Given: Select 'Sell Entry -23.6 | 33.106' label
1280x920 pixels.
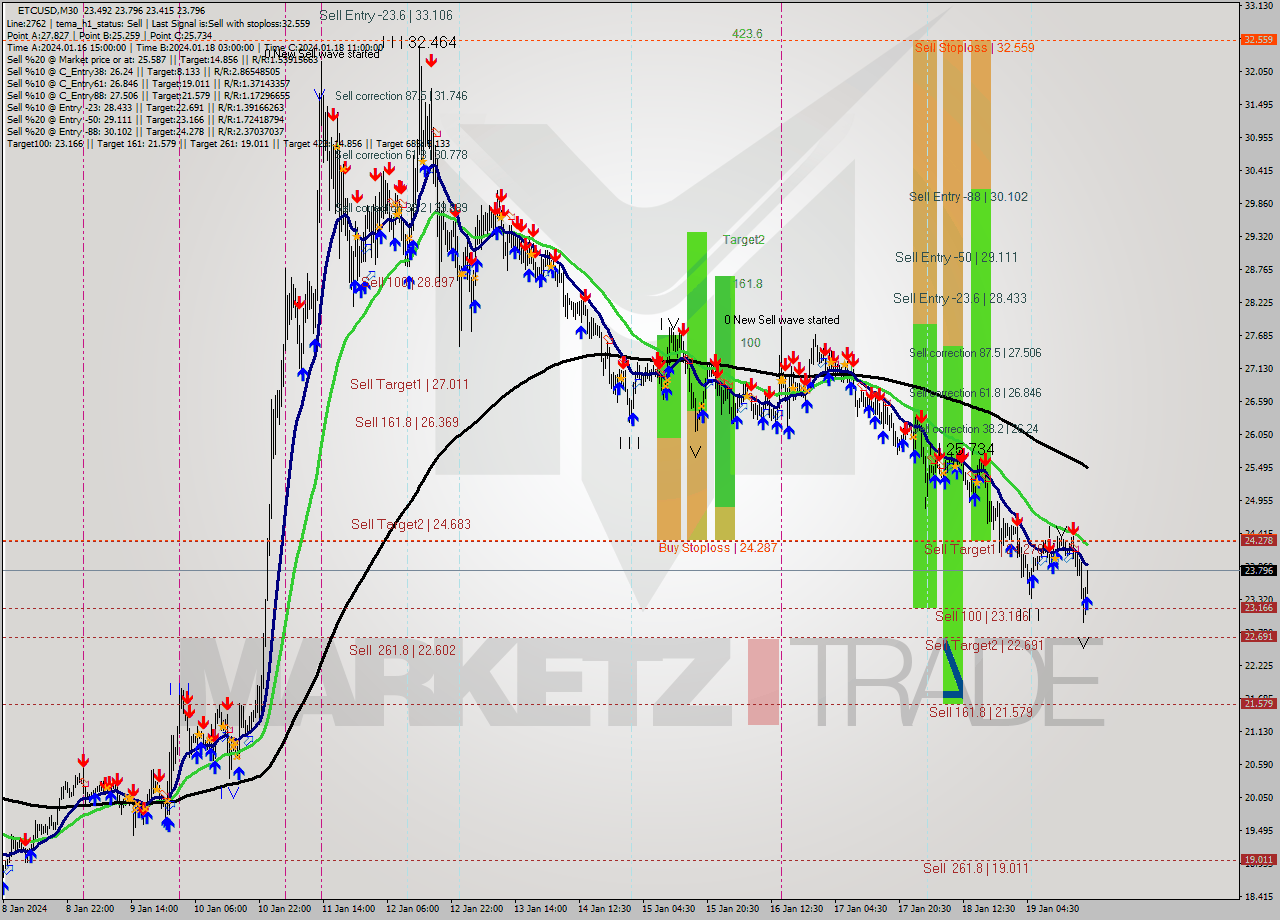Looking at the screenshot, I should pyautogui.click(x=386, y=15).
